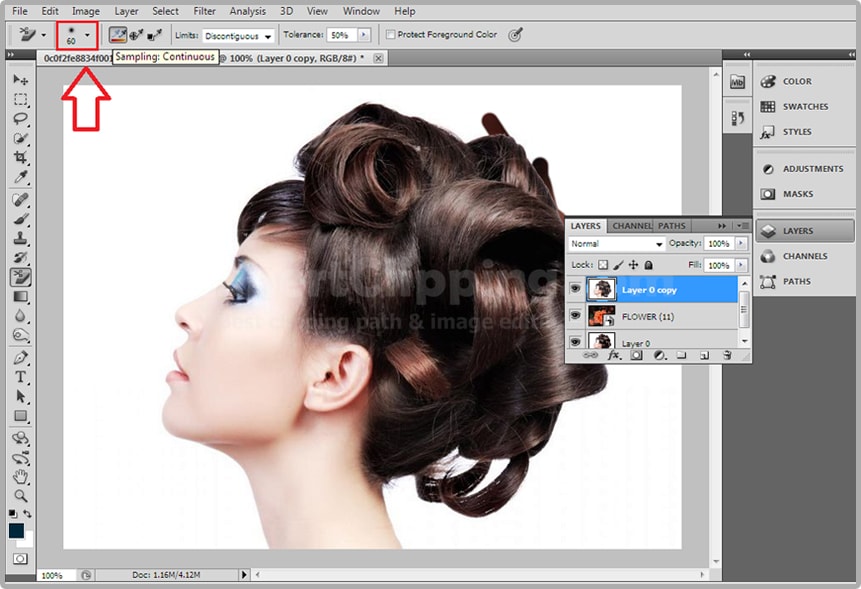
Task: Open the brush size picker dropdown
Action: [x=87, y=35]
